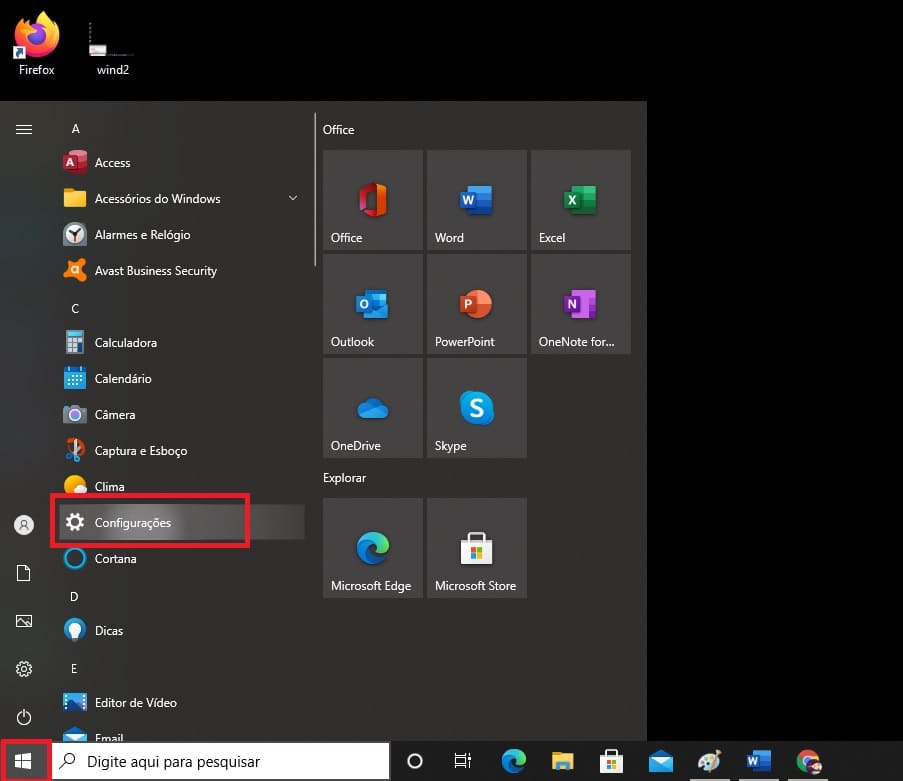This screenshot has height=781, width=903.
Task: Open the Word tile
Action: [x=477, y=200]
